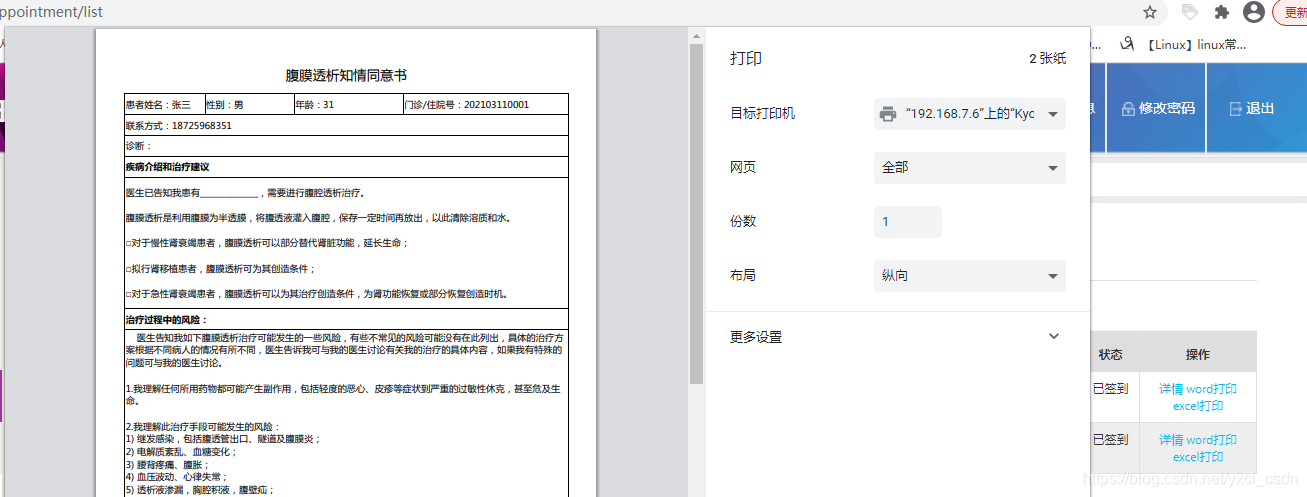Viewport: 1307px width, 497px height.
Task: Click the red 更新 update button
Action: tap(1290, 12)
